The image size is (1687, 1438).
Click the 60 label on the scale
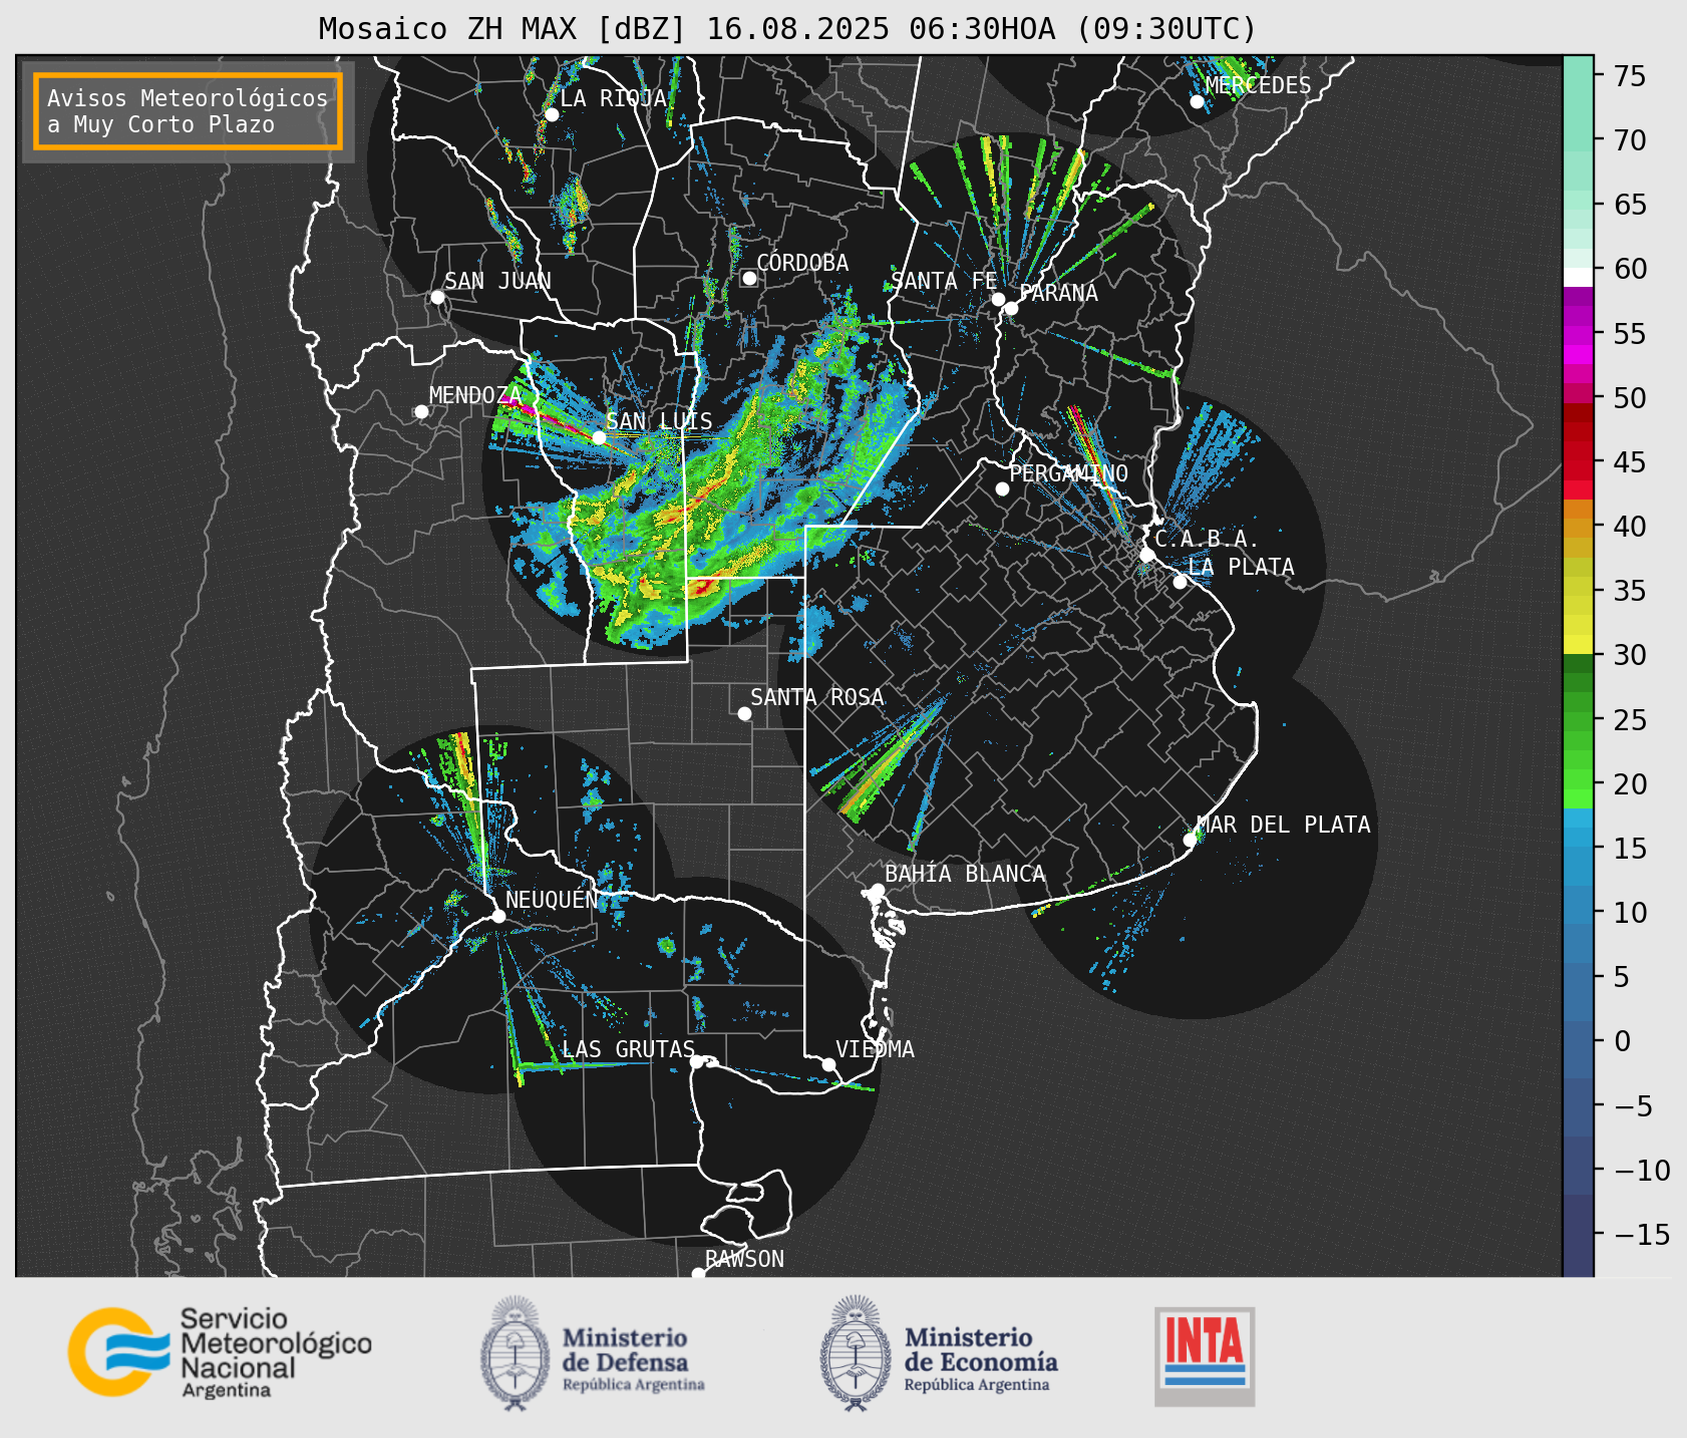point(1629,269)
